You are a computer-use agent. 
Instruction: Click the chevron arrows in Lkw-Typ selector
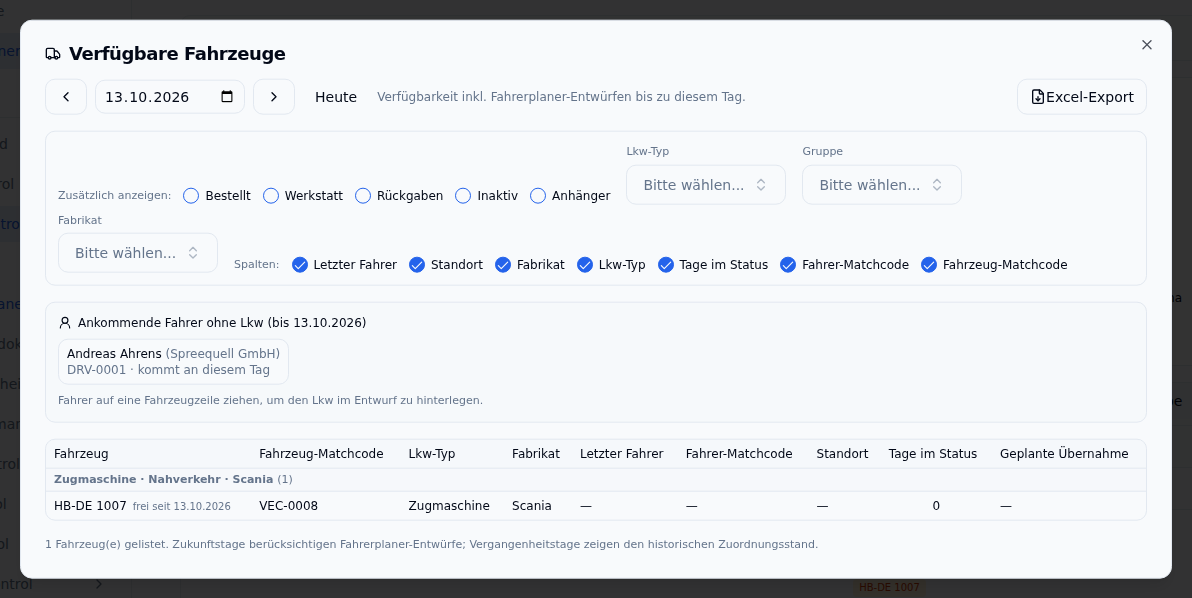(761, 185)
